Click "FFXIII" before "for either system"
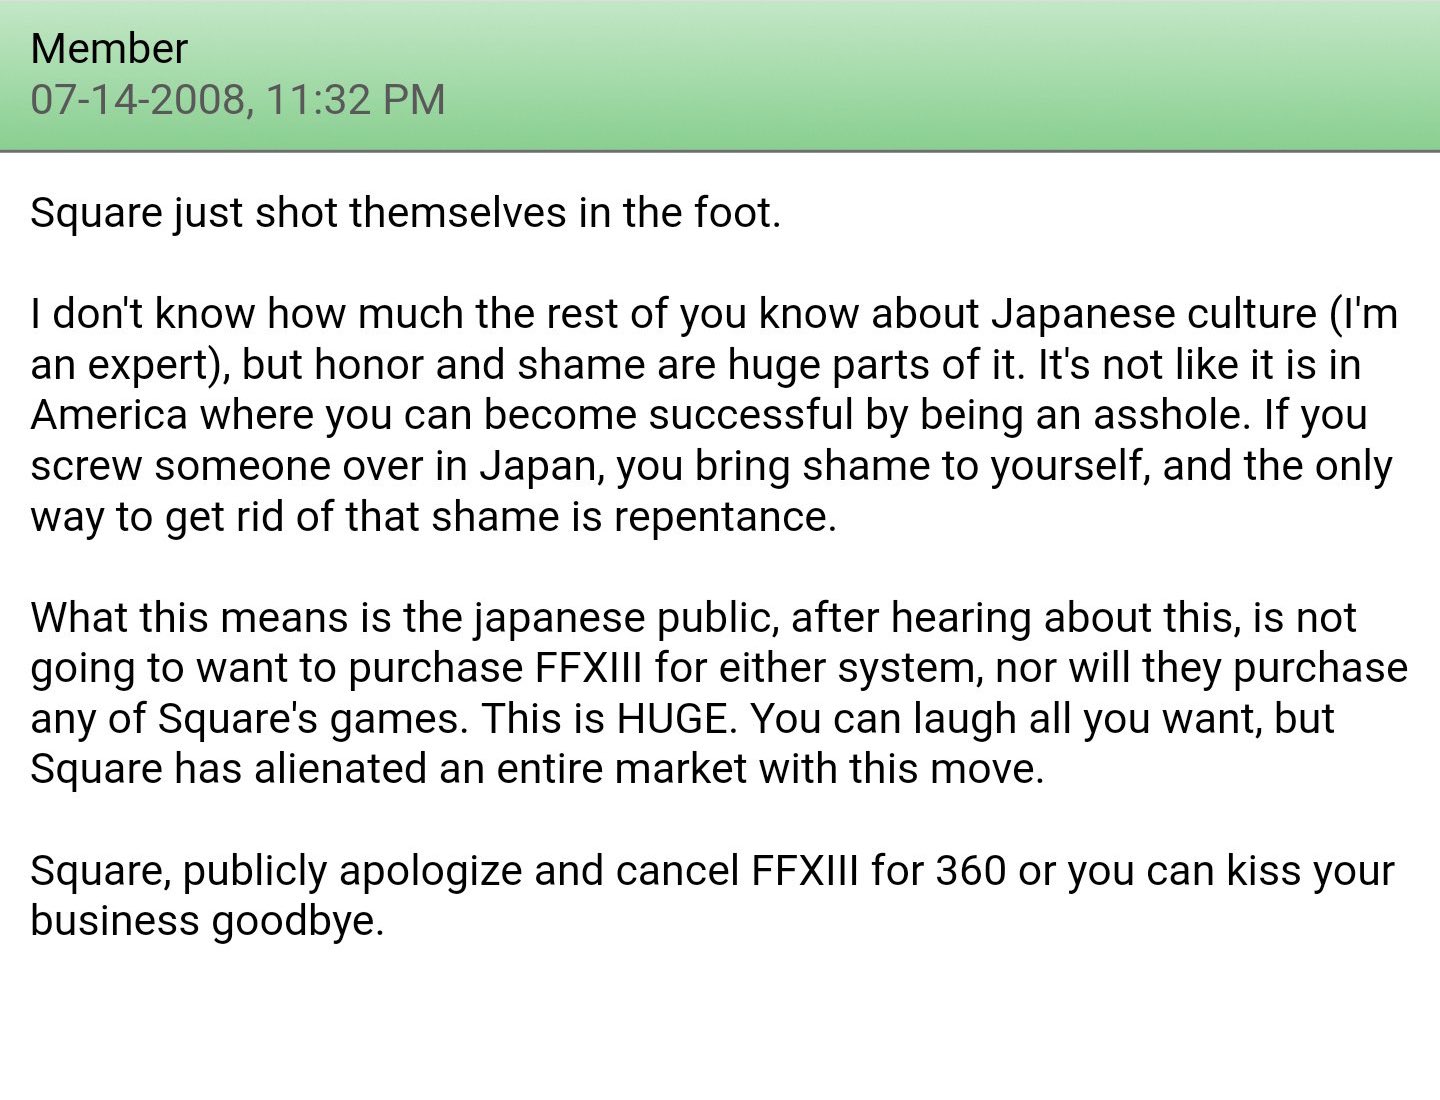 (588, 668)
